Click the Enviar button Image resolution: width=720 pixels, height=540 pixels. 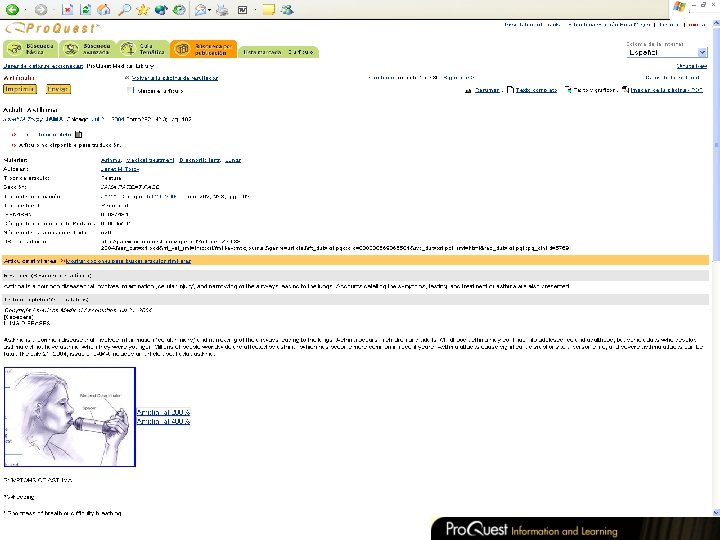[58, 89]
